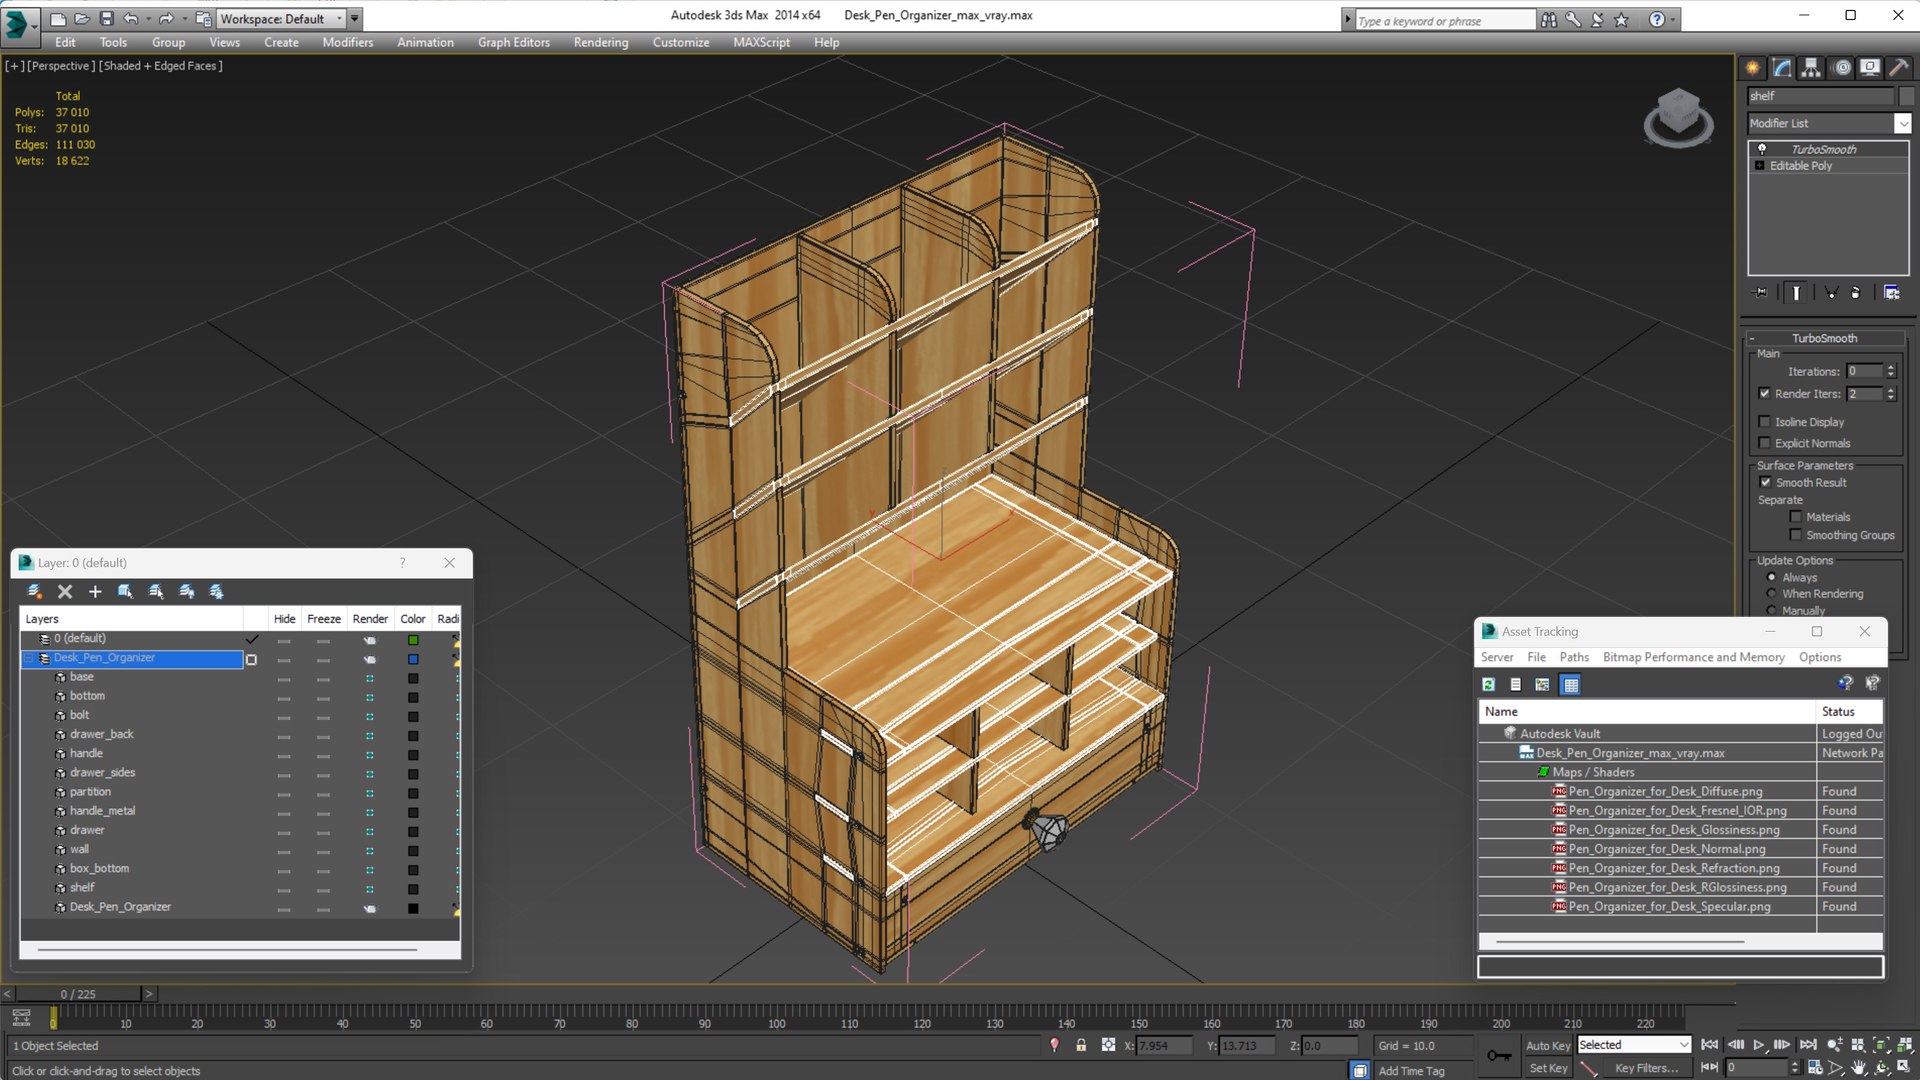Click Go to End playback button
This screenshot has height=1080, width=1920.
coord(1808,1045)
